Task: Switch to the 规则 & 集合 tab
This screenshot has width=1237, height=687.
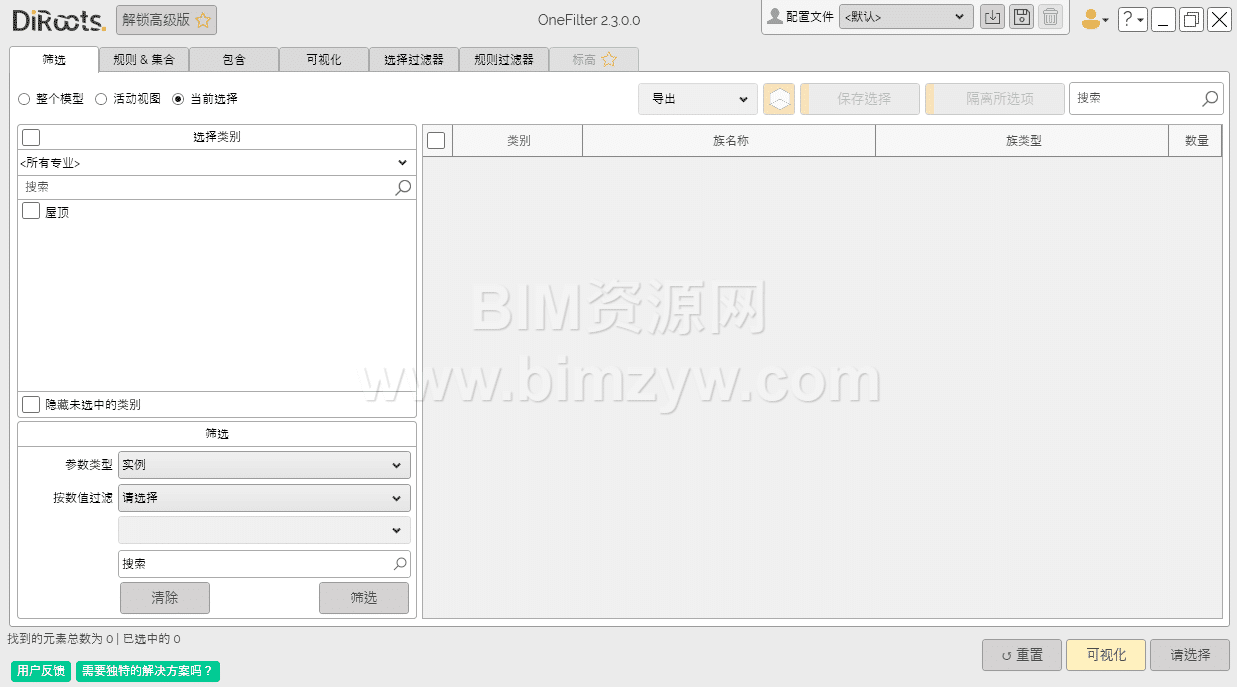Action: click(x=144, y=60)
